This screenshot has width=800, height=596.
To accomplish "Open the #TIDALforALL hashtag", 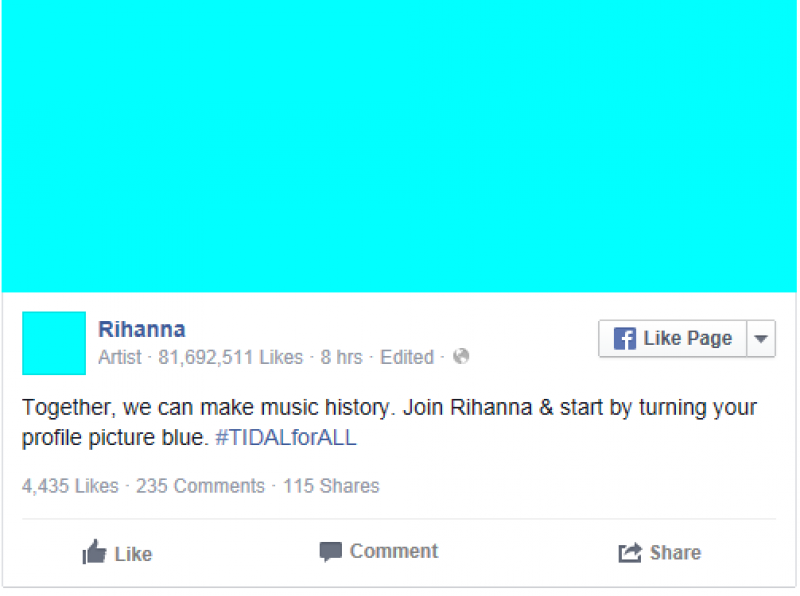I will 285,438.
